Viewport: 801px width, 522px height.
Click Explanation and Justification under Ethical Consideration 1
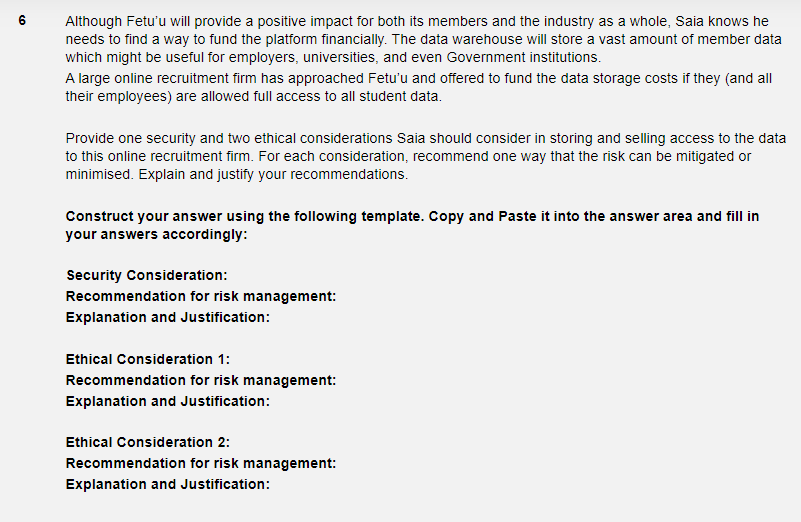167,401
